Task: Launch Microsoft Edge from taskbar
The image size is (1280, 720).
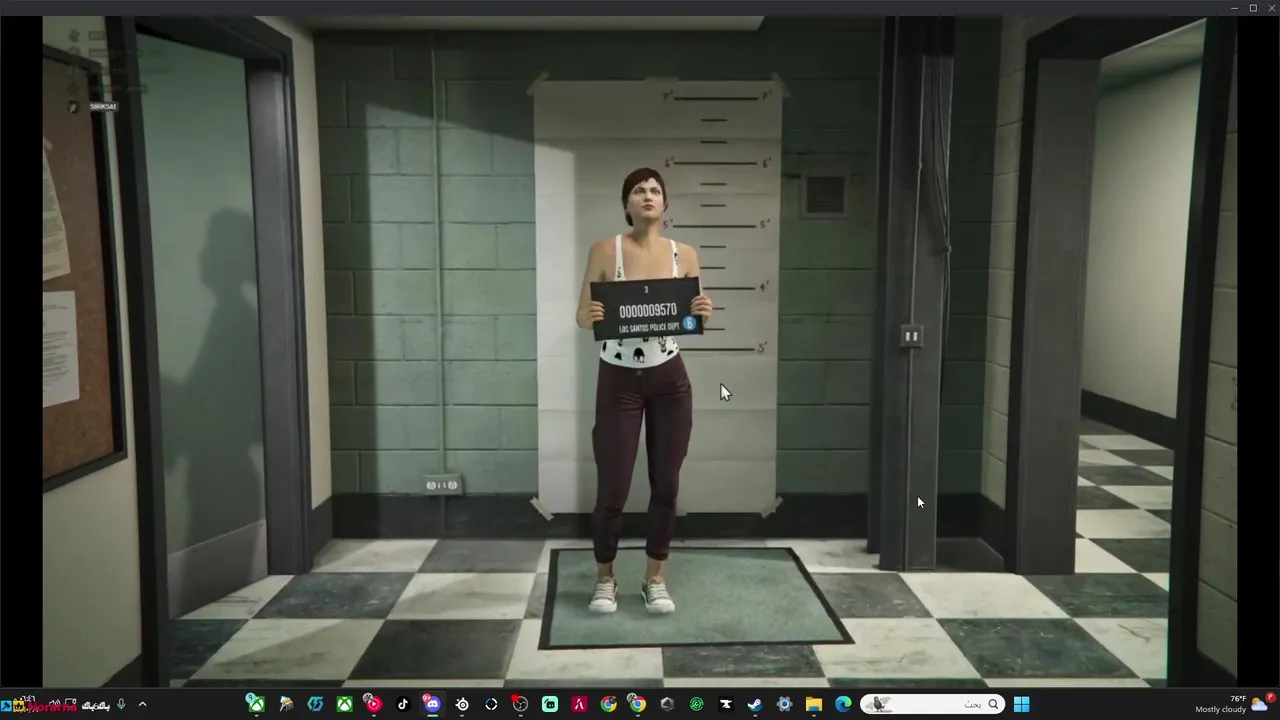Action: coord(843,704)
